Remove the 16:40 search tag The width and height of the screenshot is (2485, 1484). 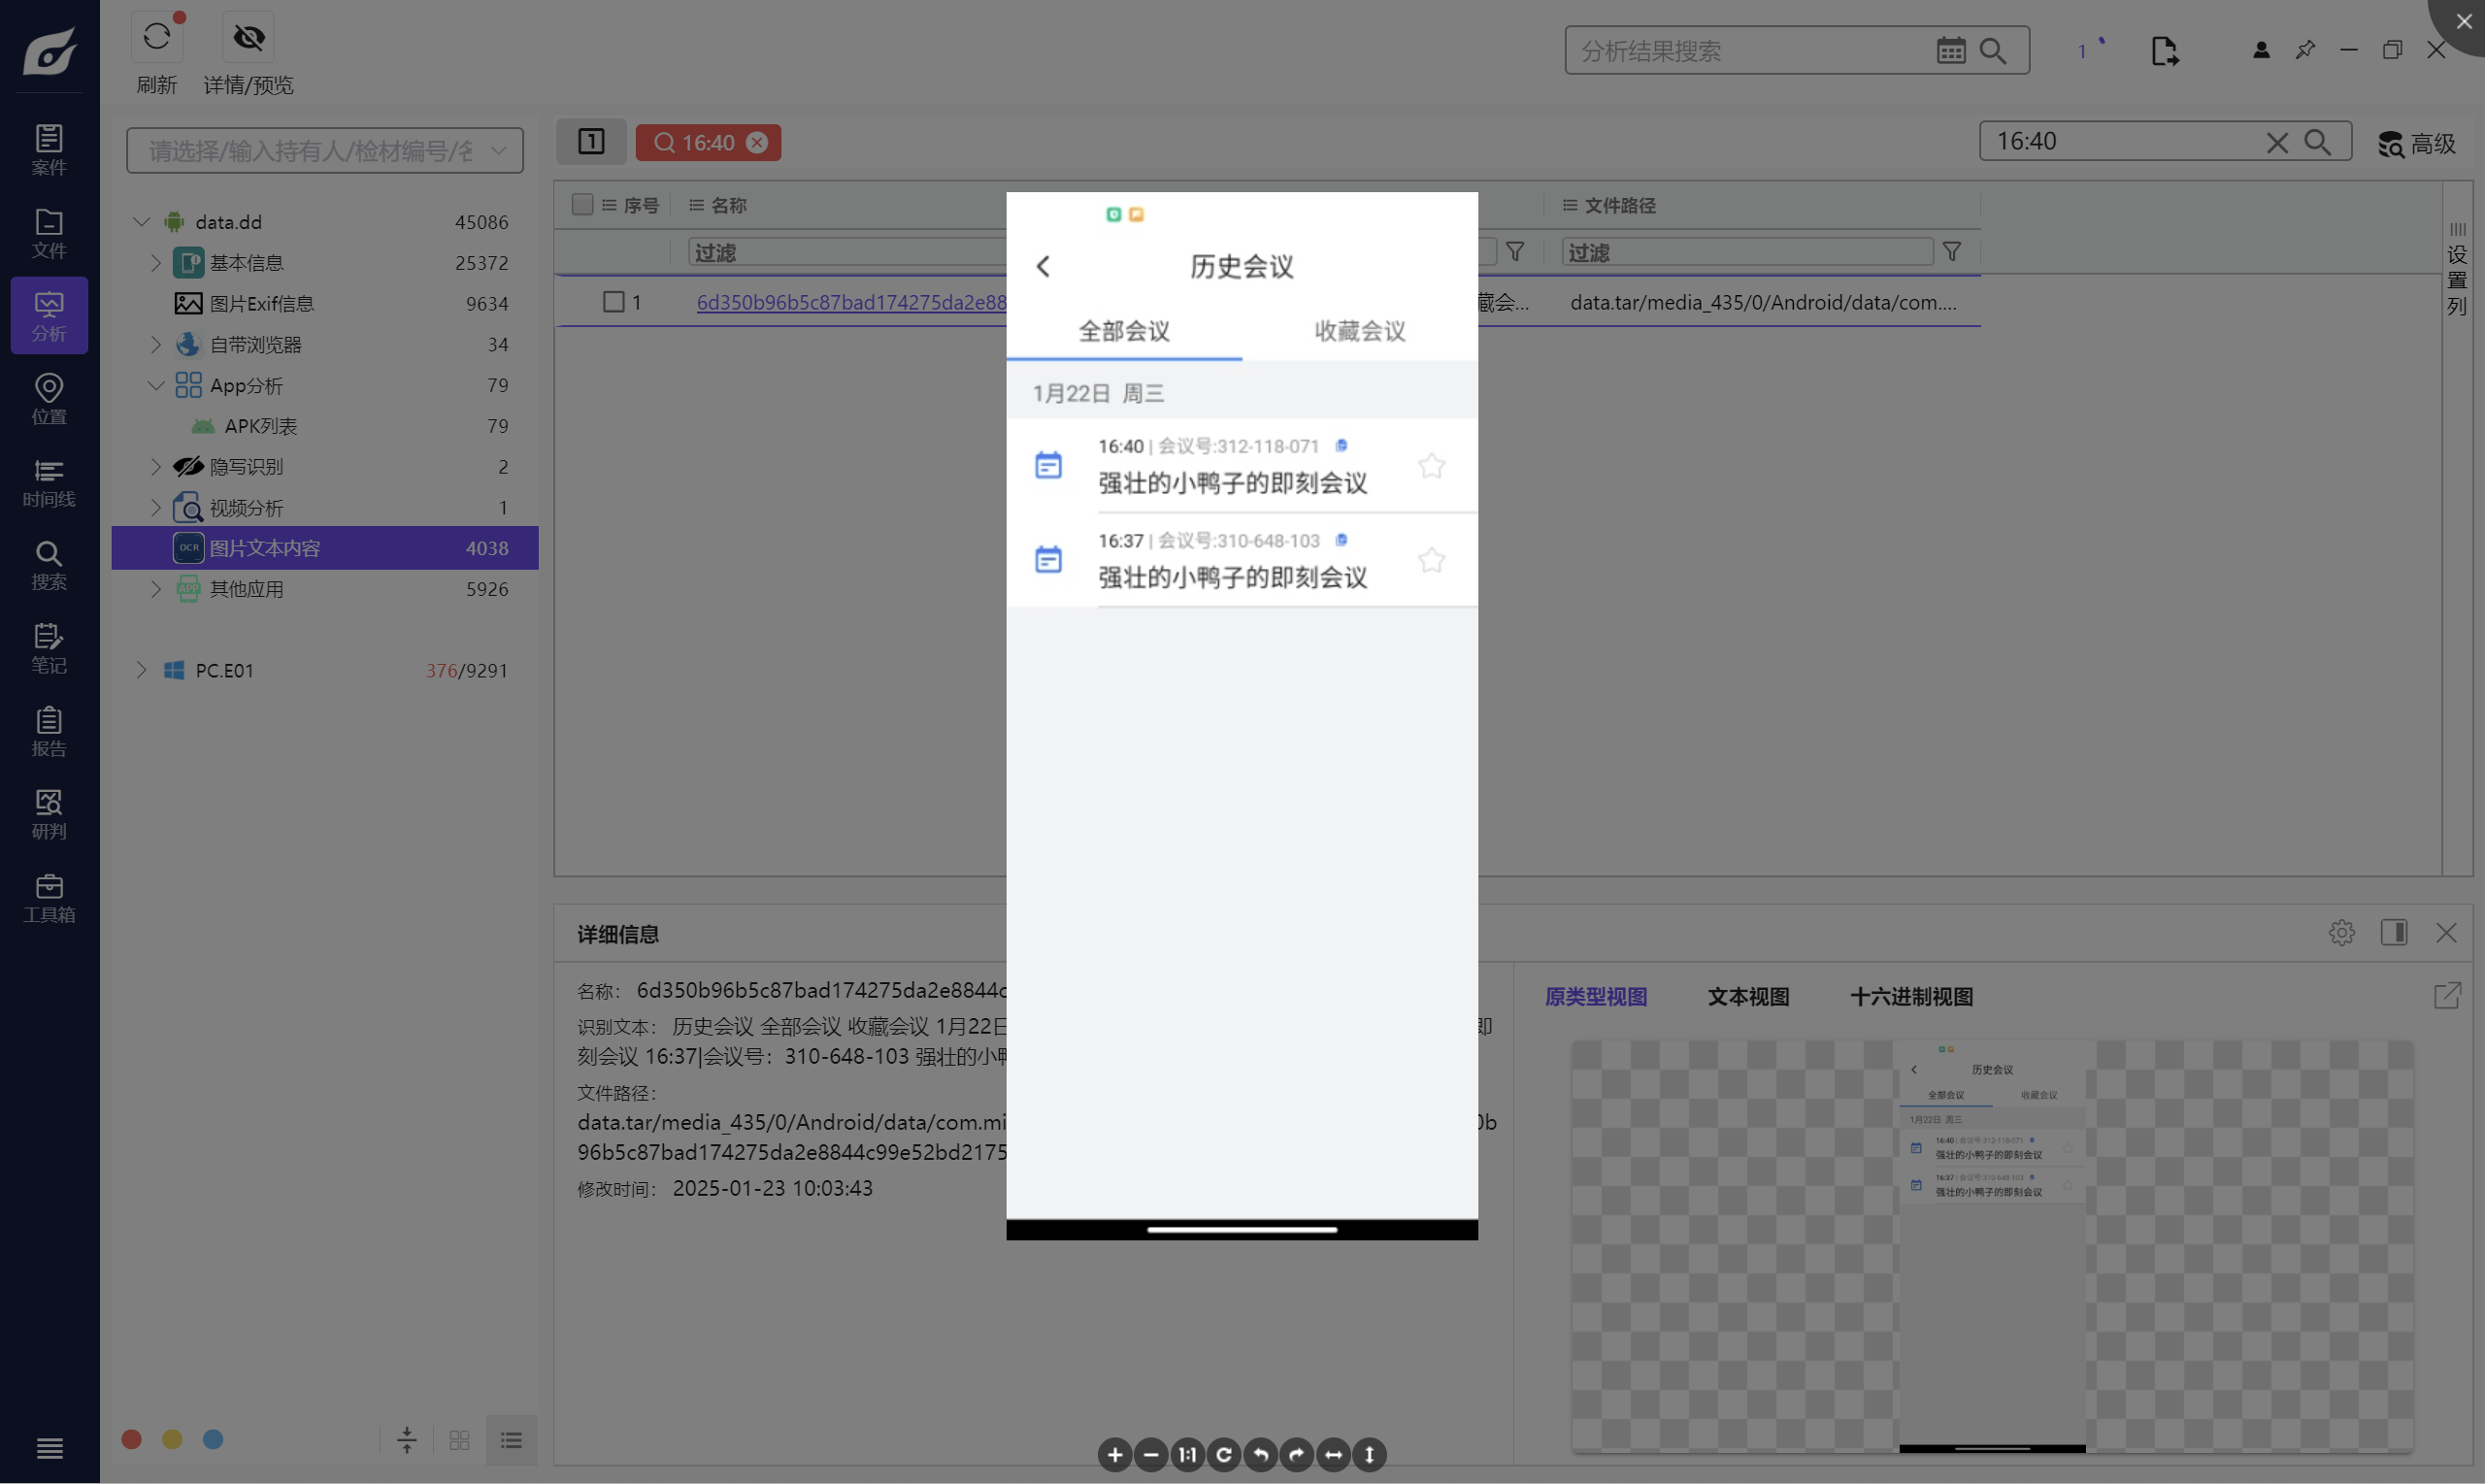758,143
